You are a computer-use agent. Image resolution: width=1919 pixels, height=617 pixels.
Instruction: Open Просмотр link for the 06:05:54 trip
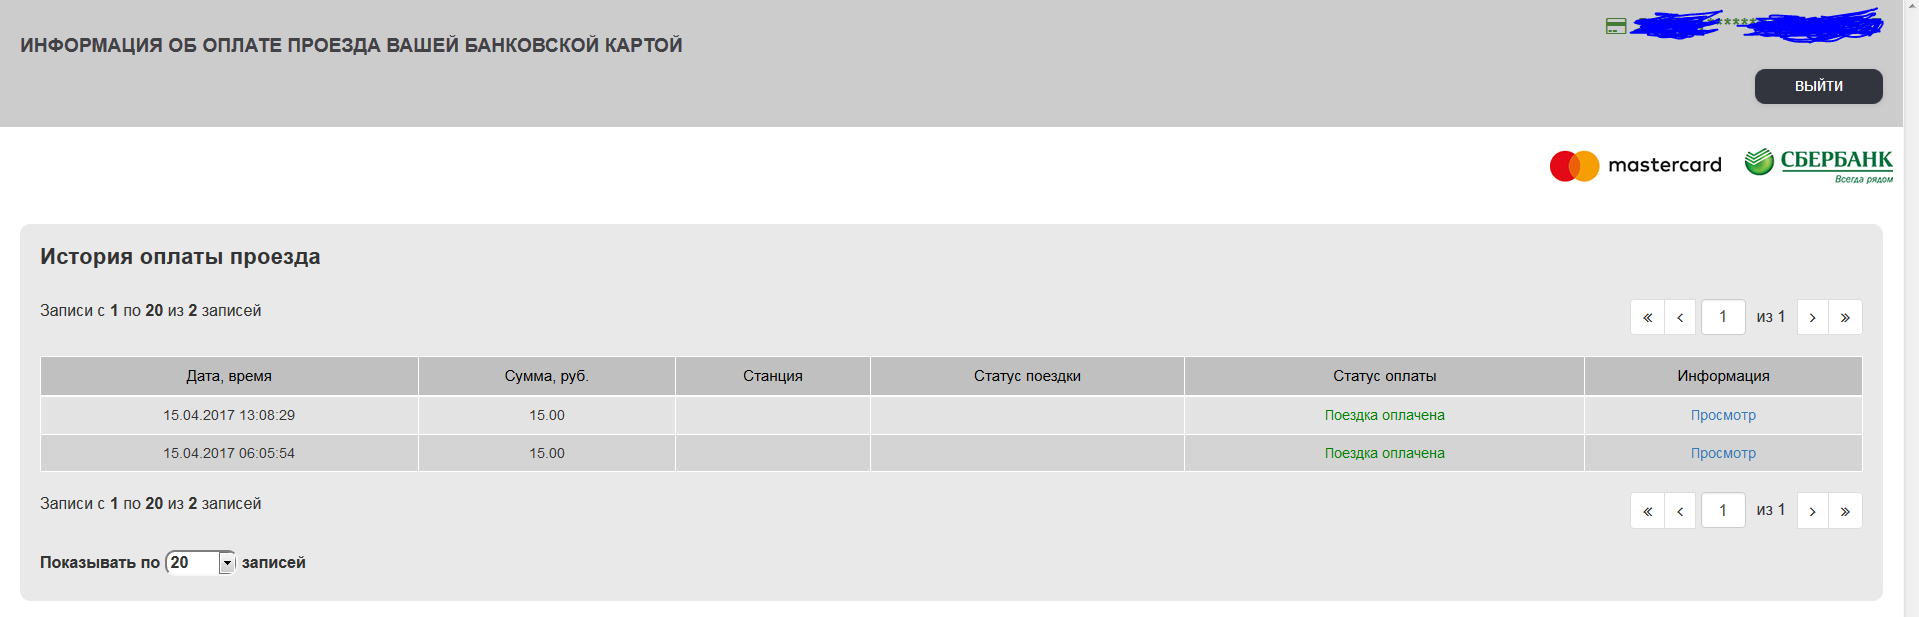(x=1723, y=453)
